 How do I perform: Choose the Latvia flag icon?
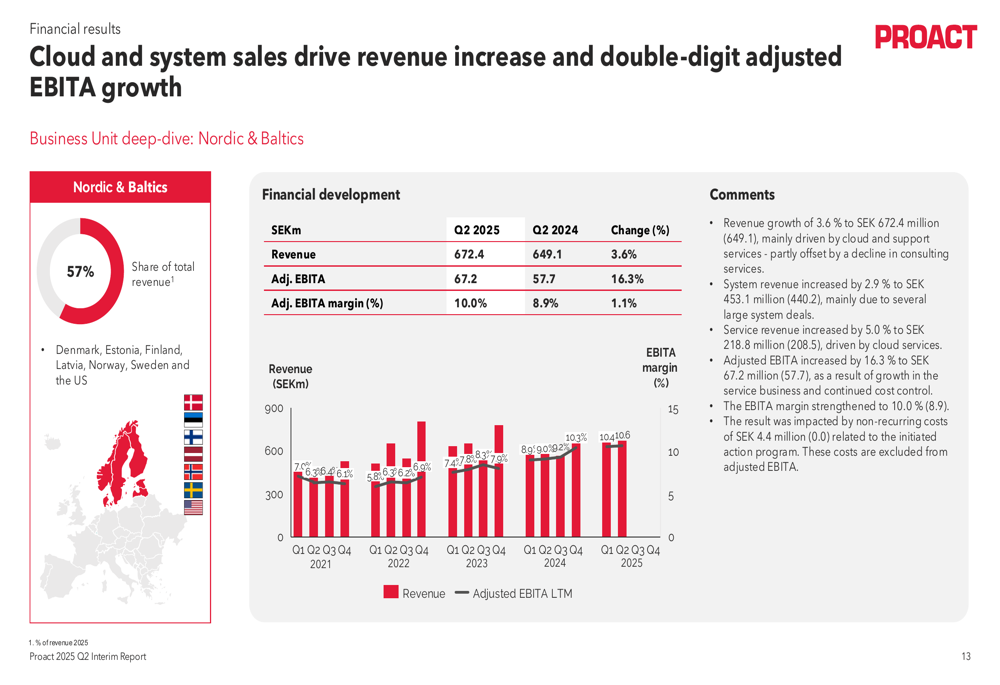(193, 454)
